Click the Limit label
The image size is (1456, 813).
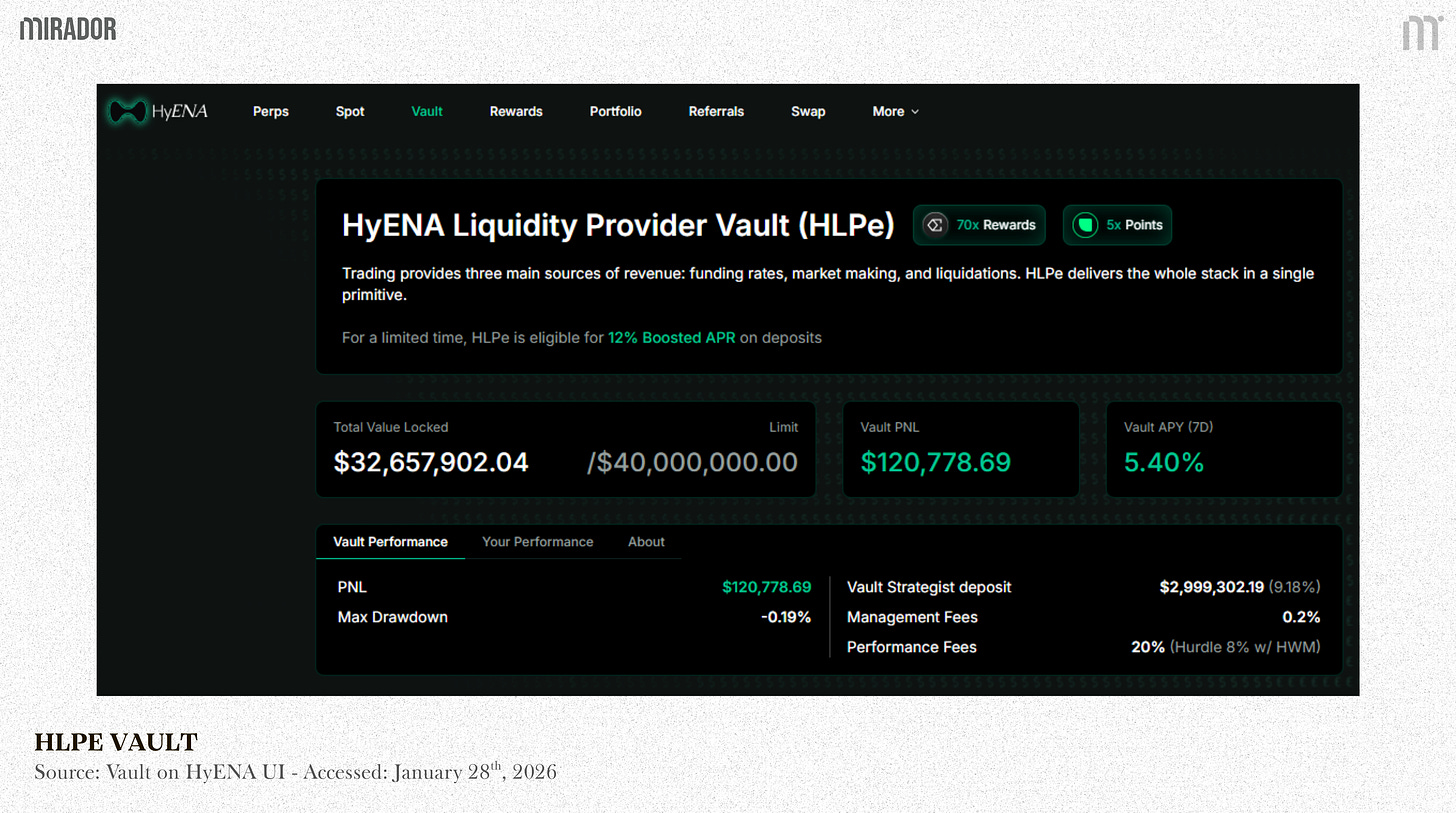click(783, 427)
